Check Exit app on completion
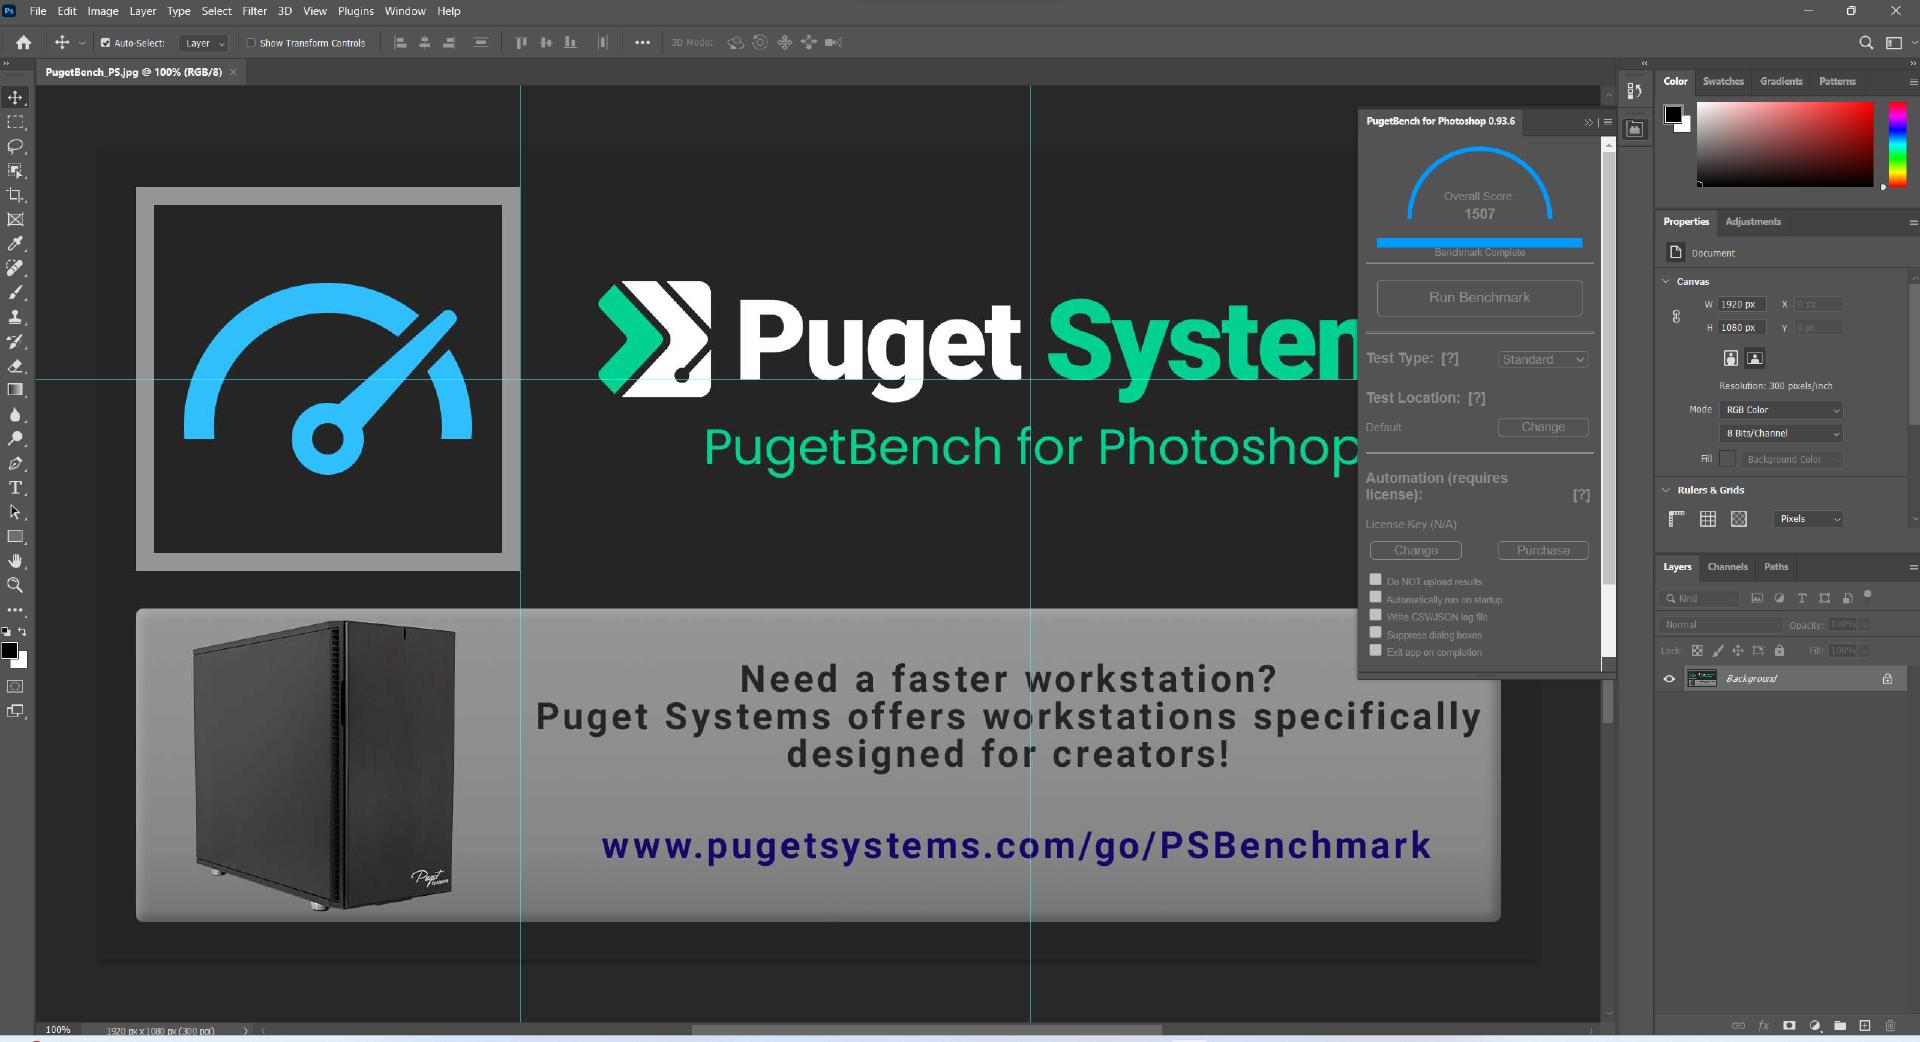The height and width of the screenshot is (1042, 1920). coord(1375,651)
